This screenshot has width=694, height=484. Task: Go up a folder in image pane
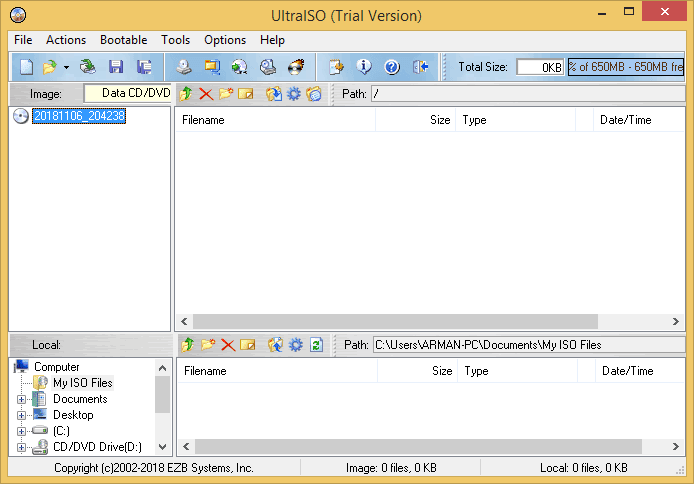coord(186,94)
